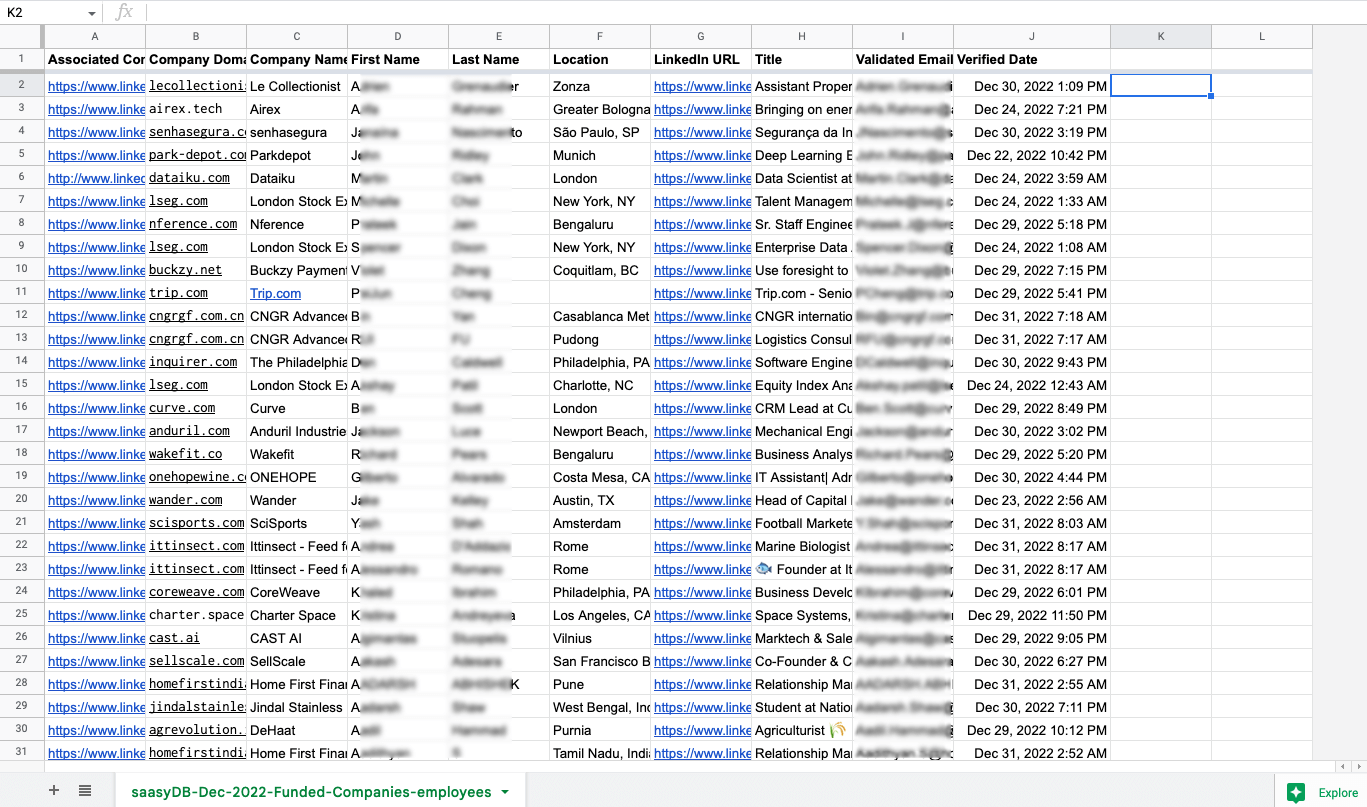1367x807 pixels.
Task: Open the sellscale.com domain link
Action: [x=196, y=661]
